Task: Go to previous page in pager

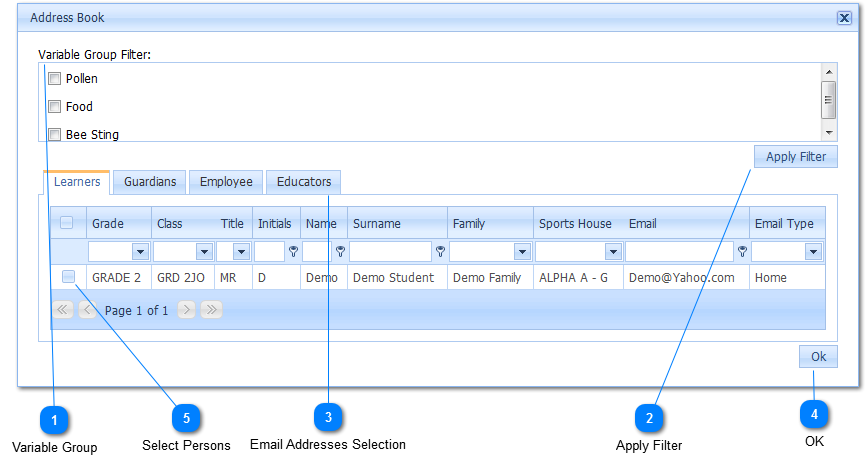Action: [x=87, y=311]
